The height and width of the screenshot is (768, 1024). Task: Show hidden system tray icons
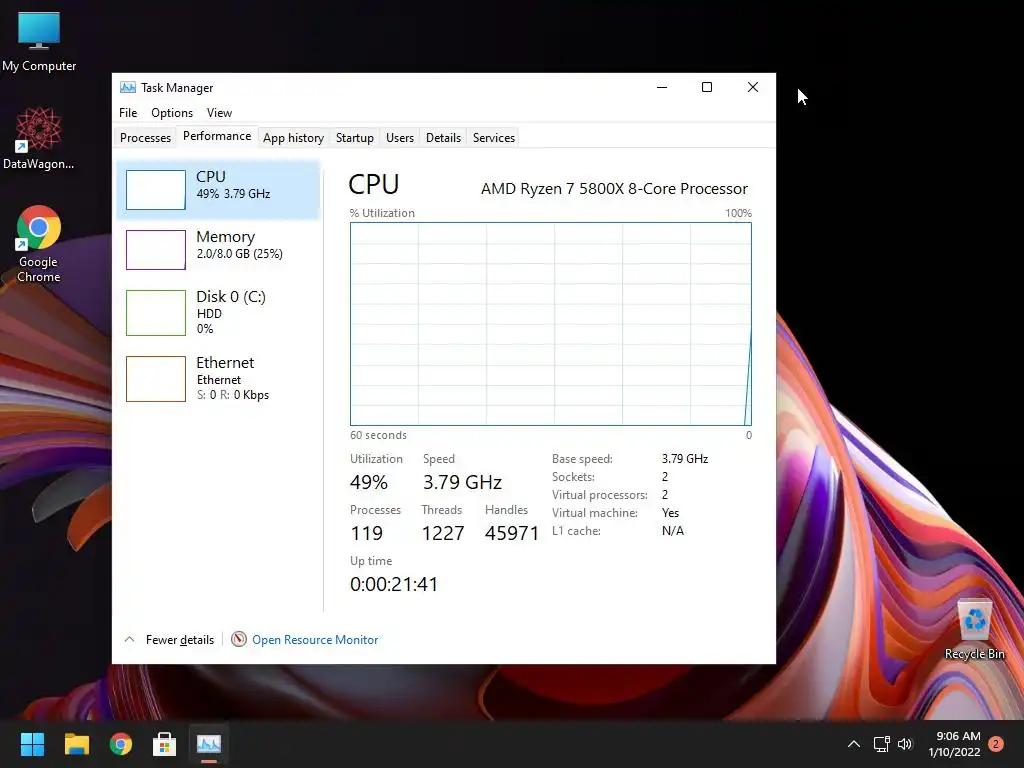[x=854, y=744]
